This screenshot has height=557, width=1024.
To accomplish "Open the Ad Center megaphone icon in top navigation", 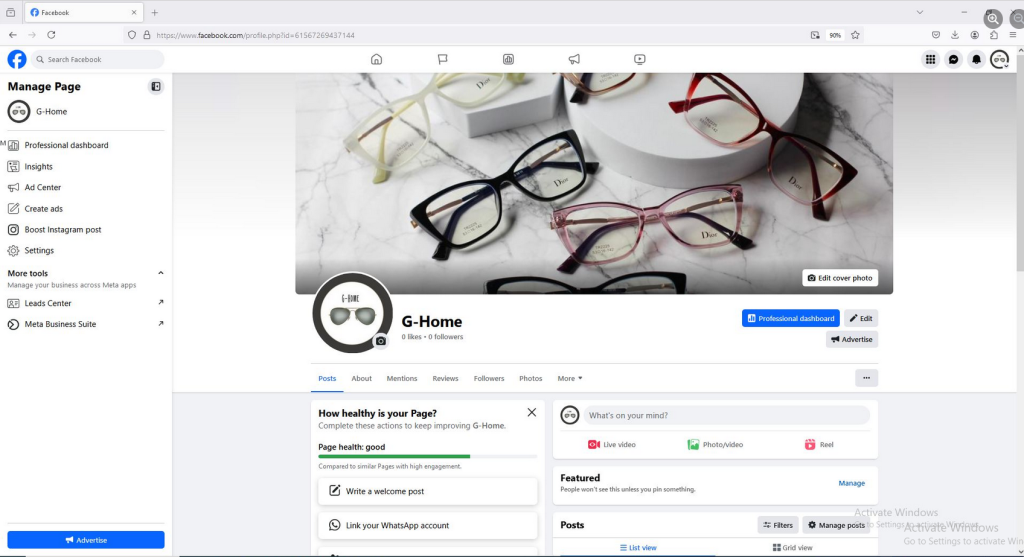I will click(x=574, y=59).
